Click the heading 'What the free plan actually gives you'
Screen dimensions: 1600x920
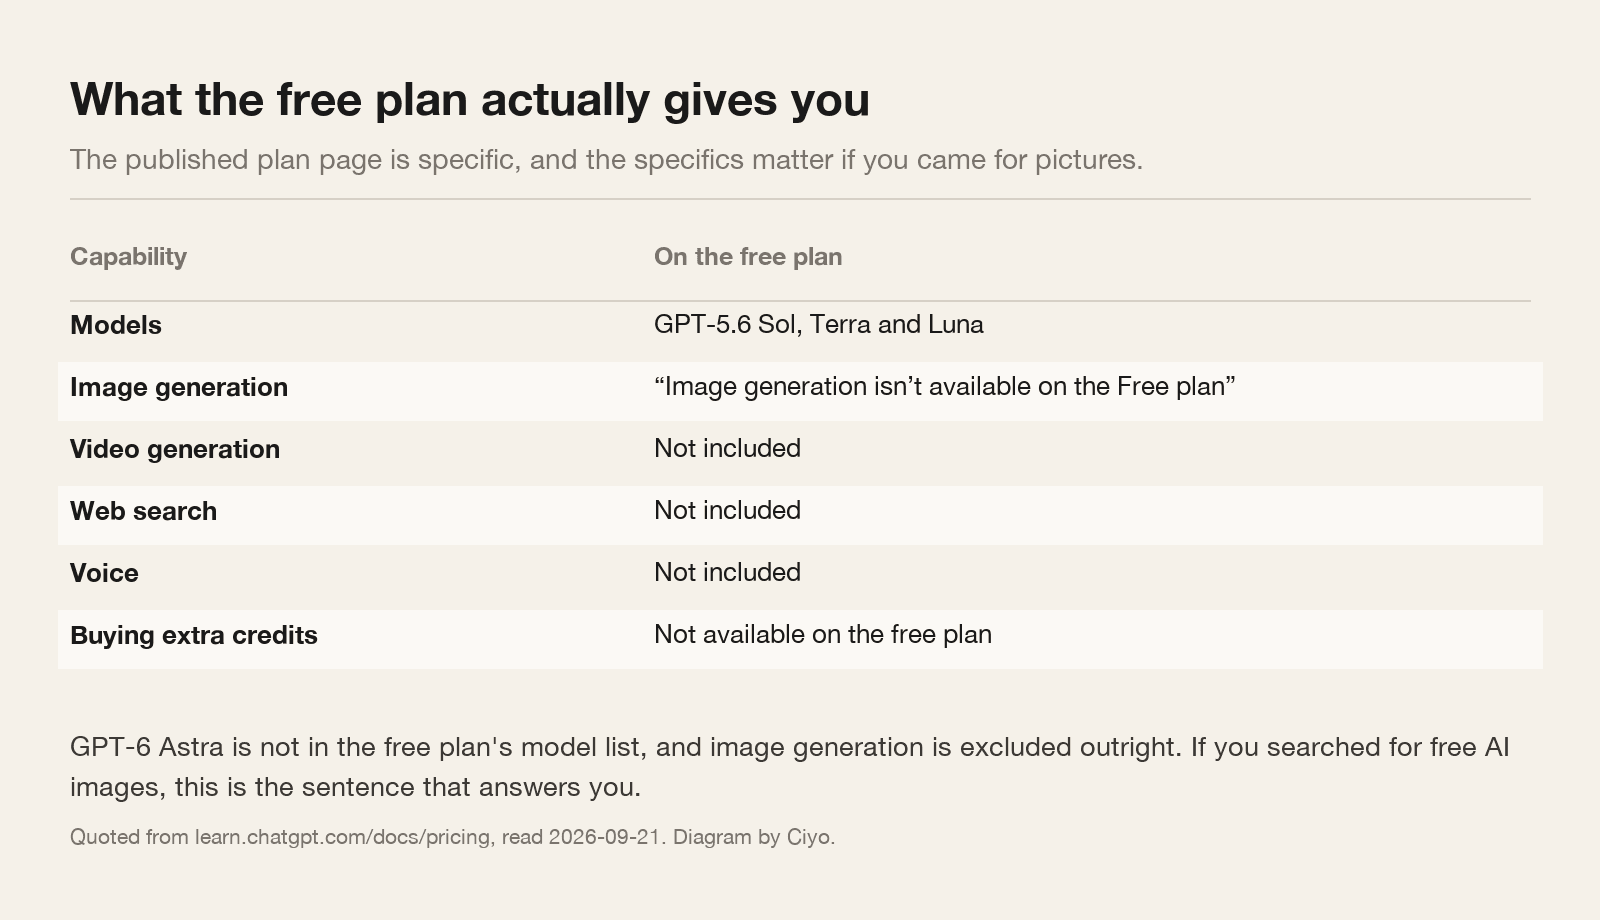pos(470,100)
